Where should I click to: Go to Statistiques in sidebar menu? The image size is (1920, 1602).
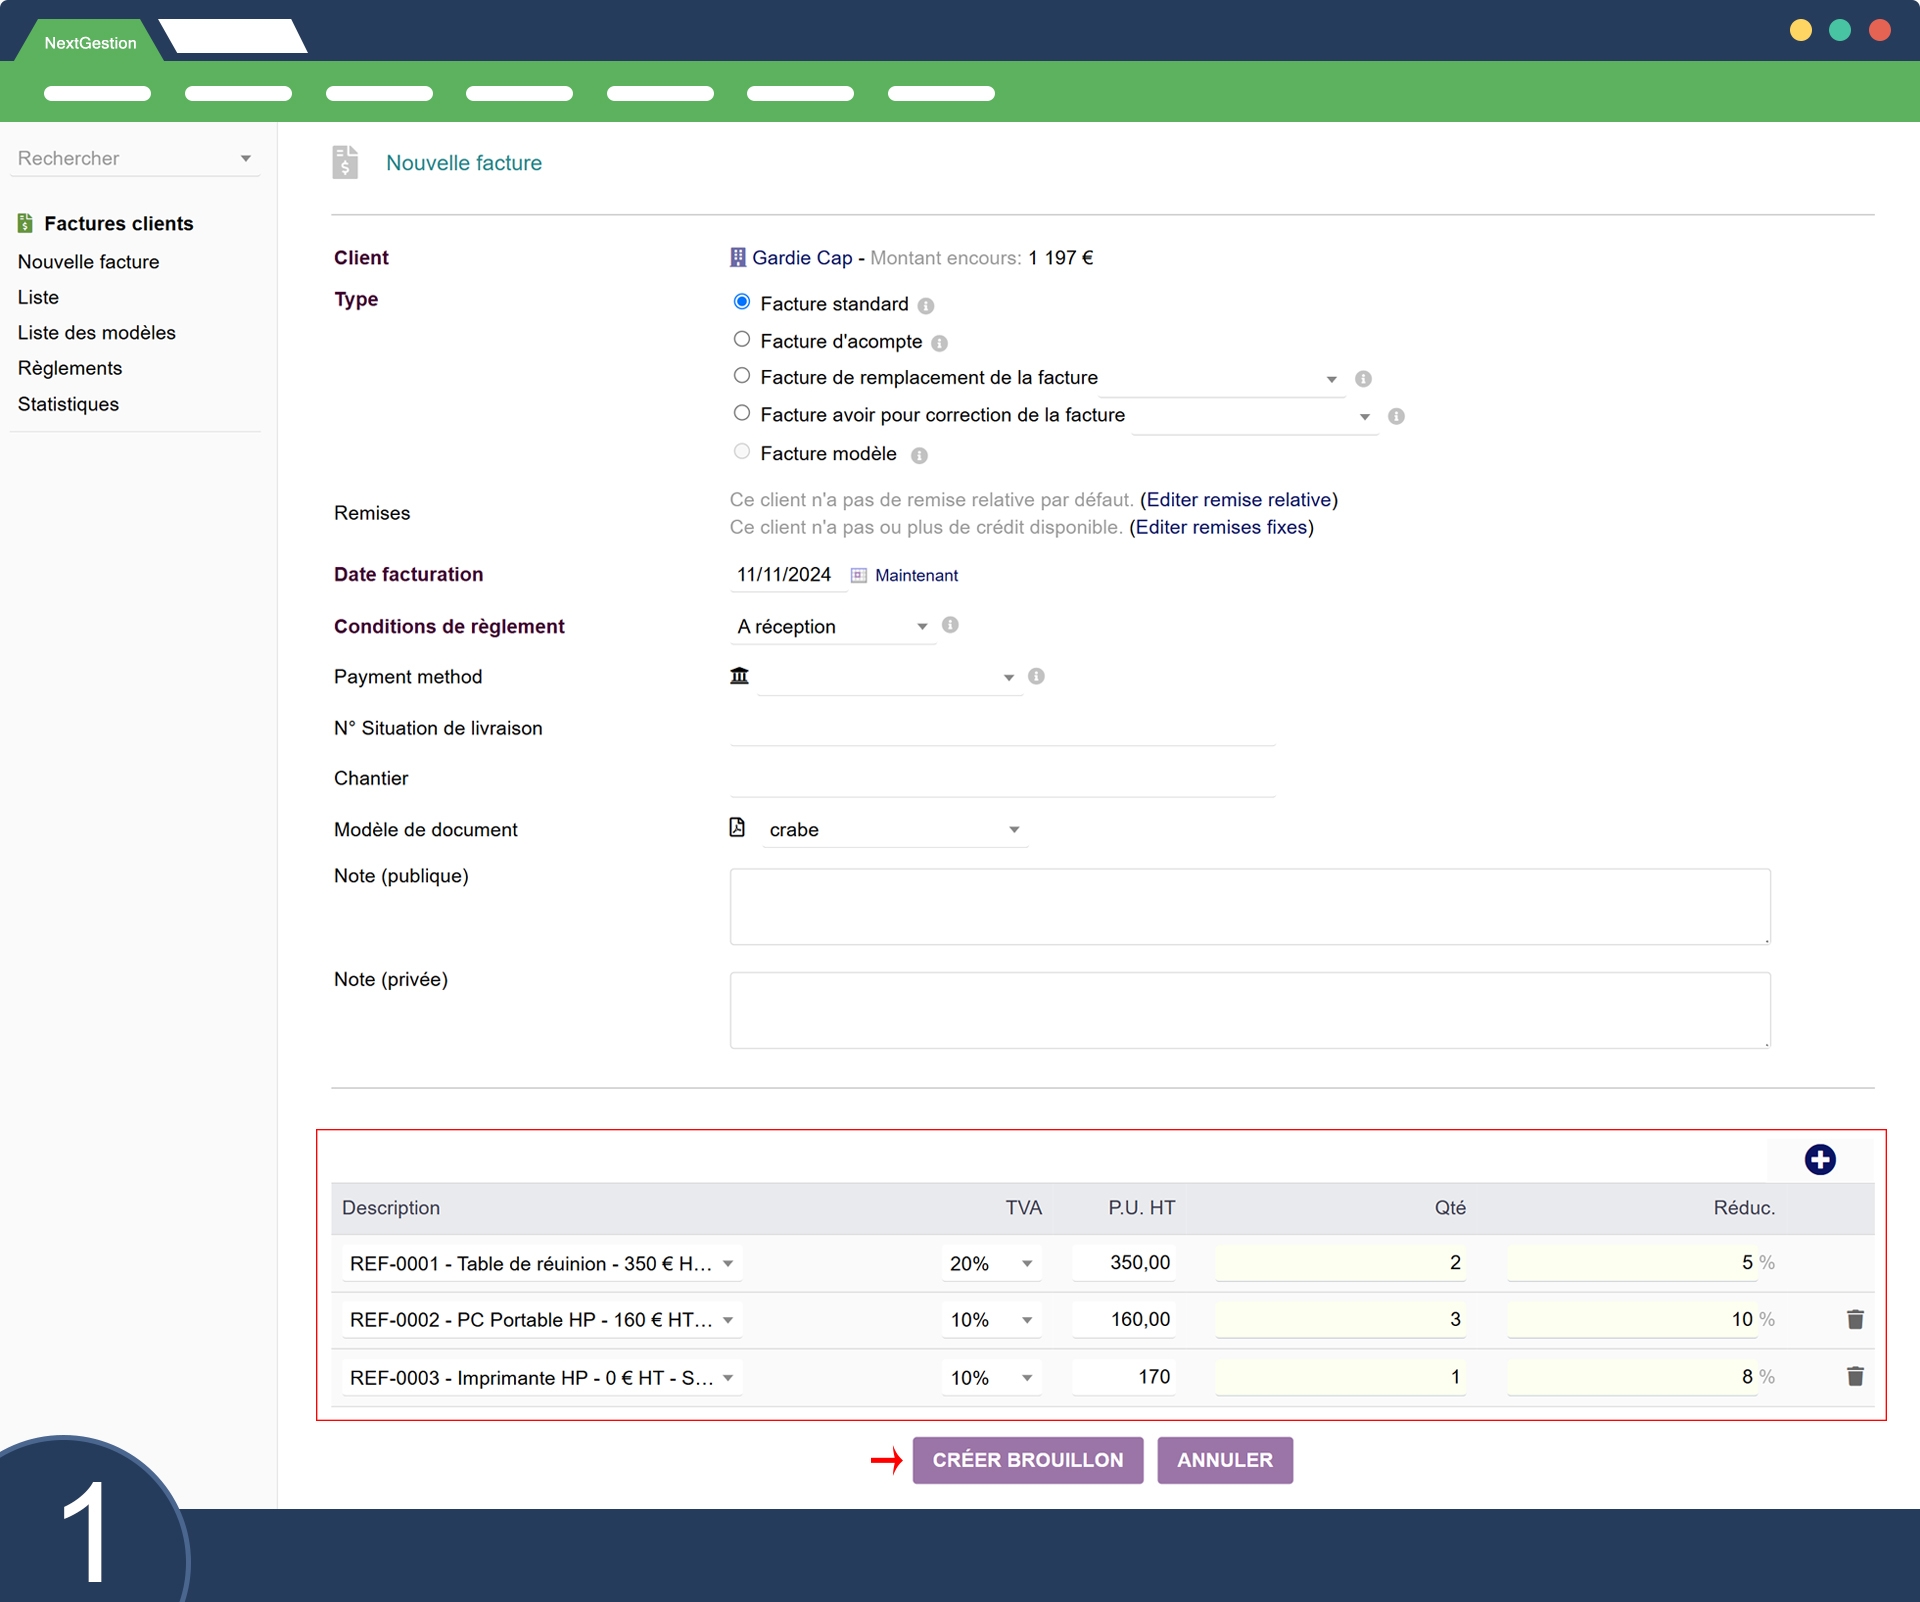coord(68,404)
